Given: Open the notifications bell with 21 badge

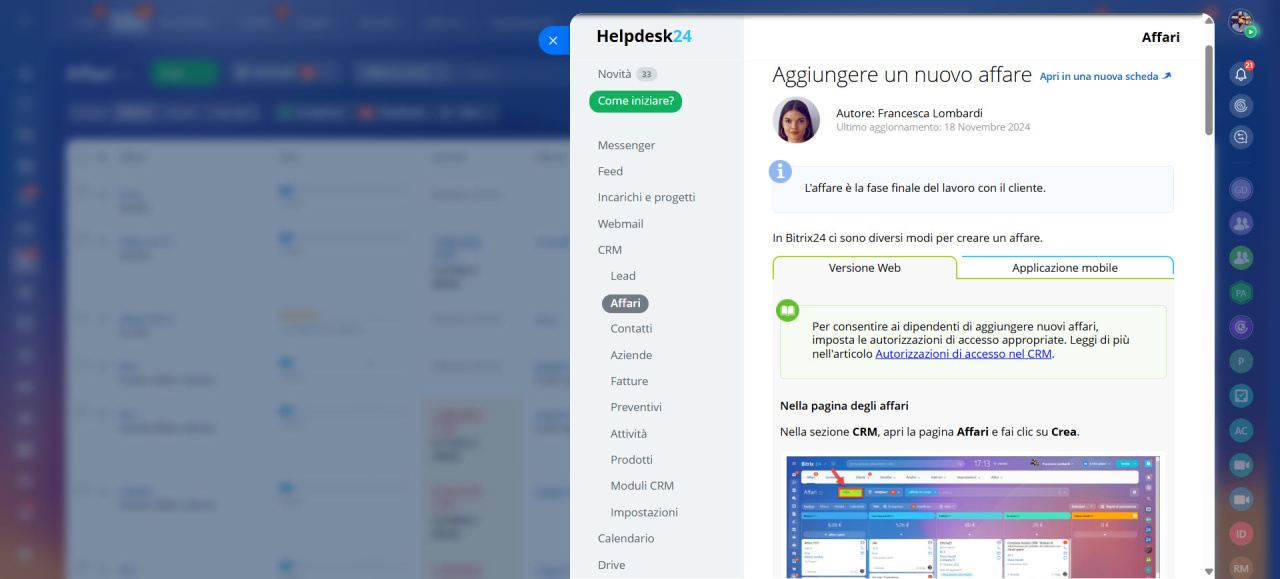Looking at the screenshot, I should pos(1241,73).
